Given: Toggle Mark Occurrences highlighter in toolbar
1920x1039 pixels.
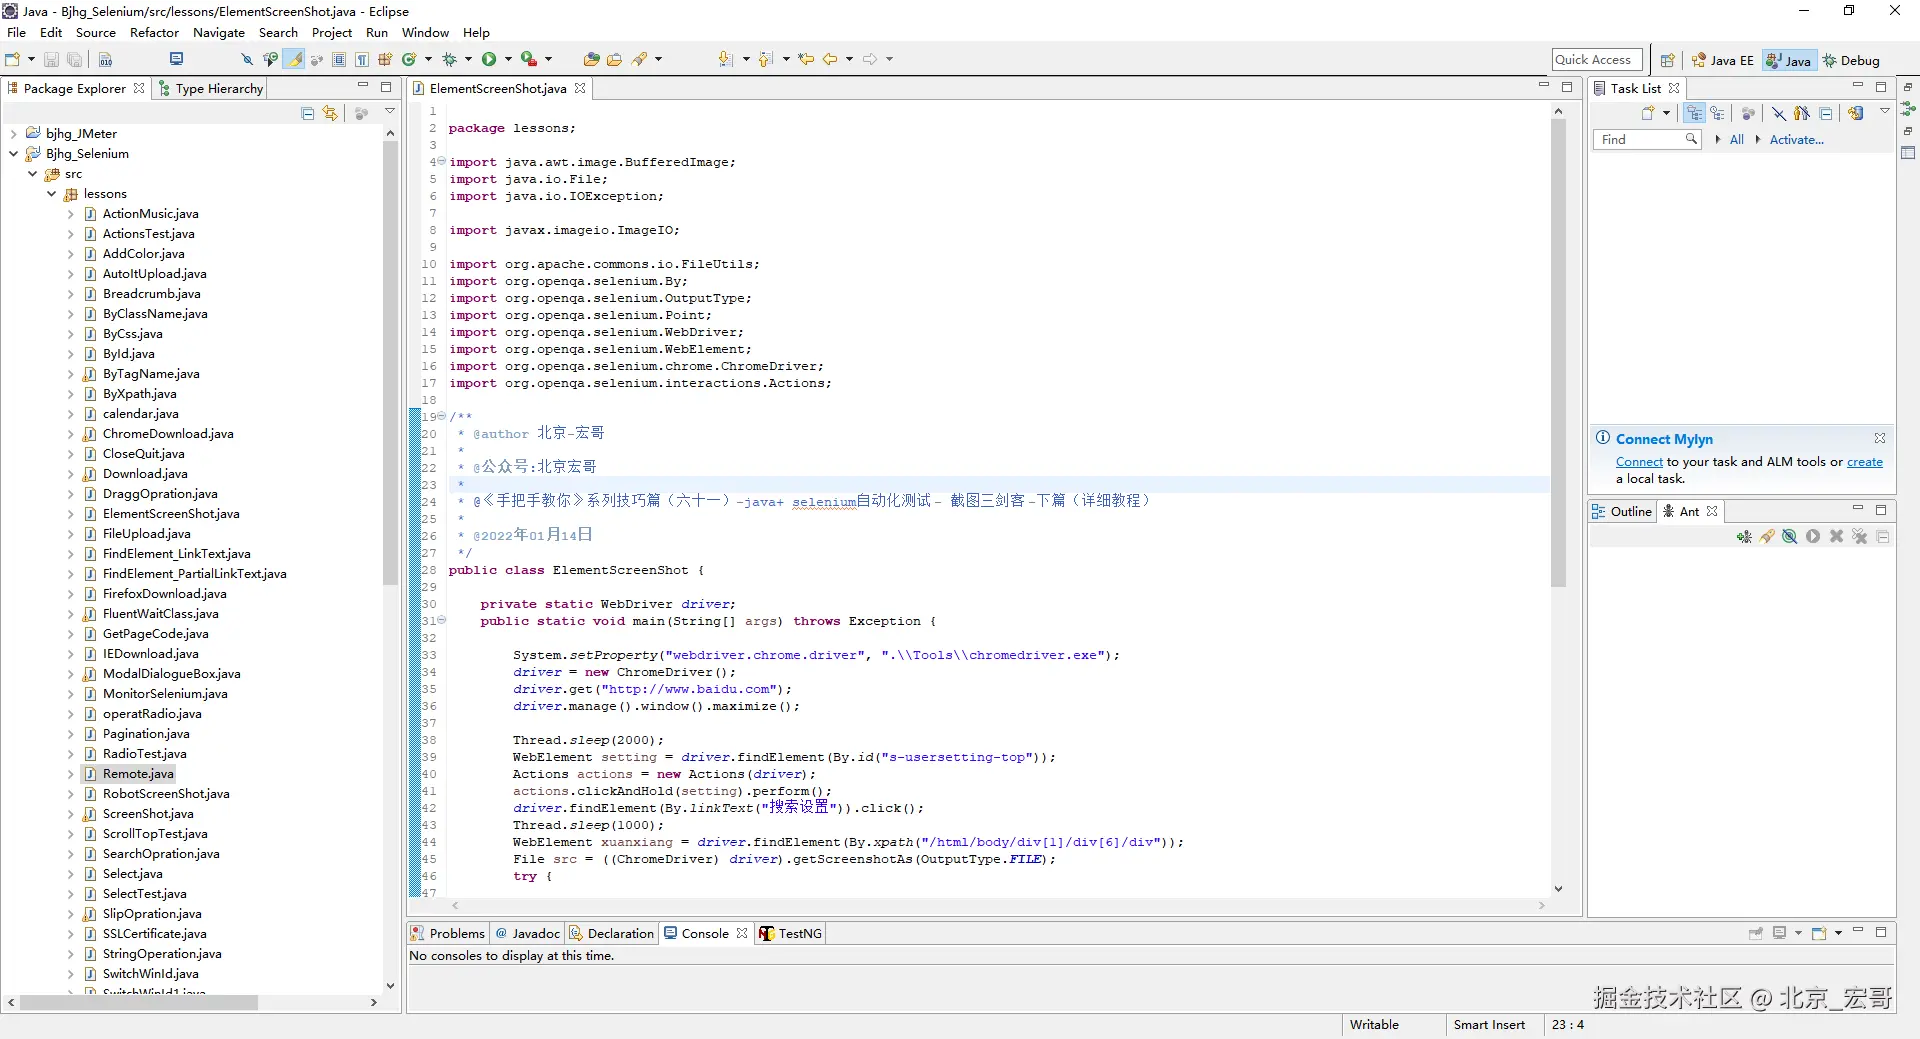Looking at the screenshot, I should click(x=294, y=60).
